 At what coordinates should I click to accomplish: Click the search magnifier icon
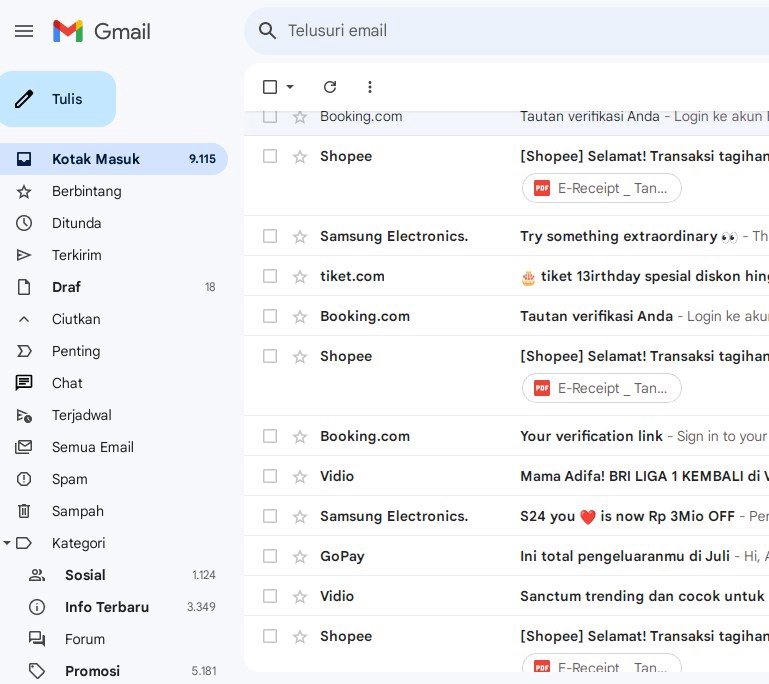click(267, 30)
